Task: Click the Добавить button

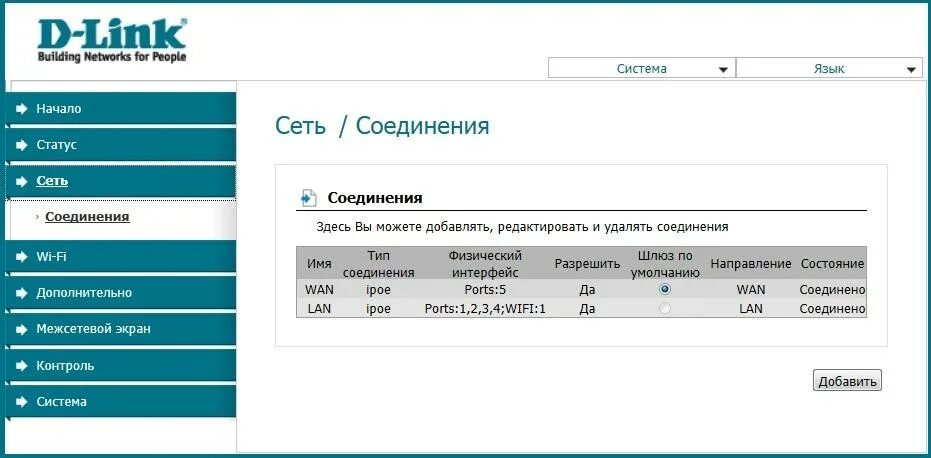Action: (x=847, y=381)
